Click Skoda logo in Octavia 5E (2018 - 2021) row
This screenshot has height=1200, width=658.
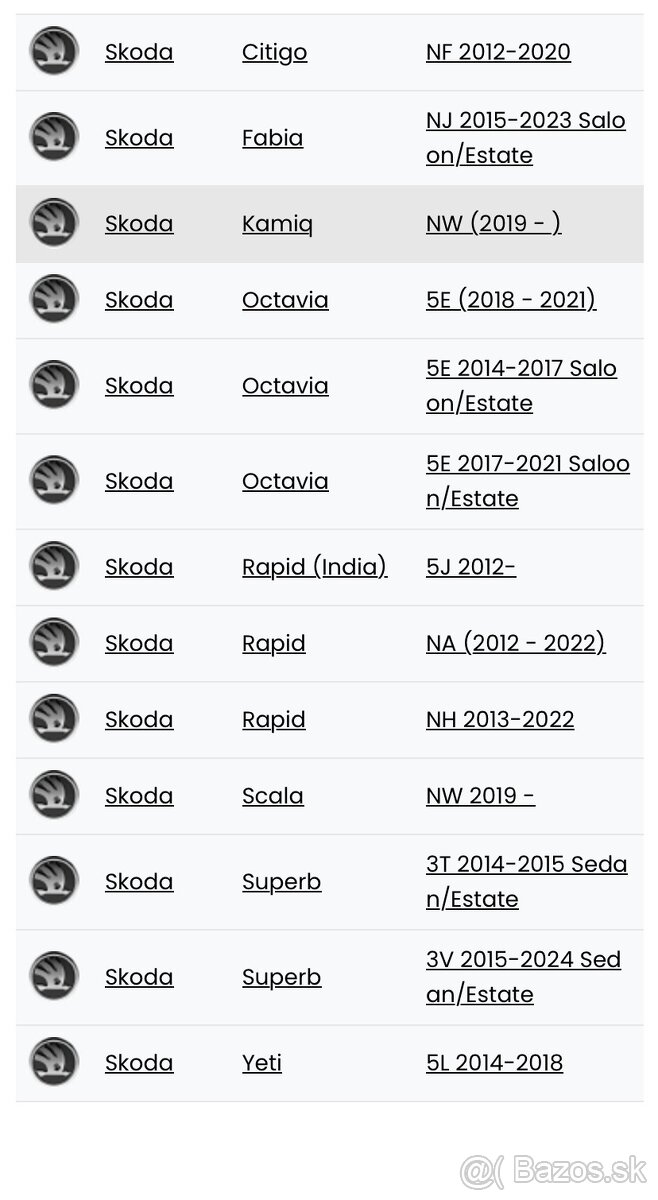[54, 300]
